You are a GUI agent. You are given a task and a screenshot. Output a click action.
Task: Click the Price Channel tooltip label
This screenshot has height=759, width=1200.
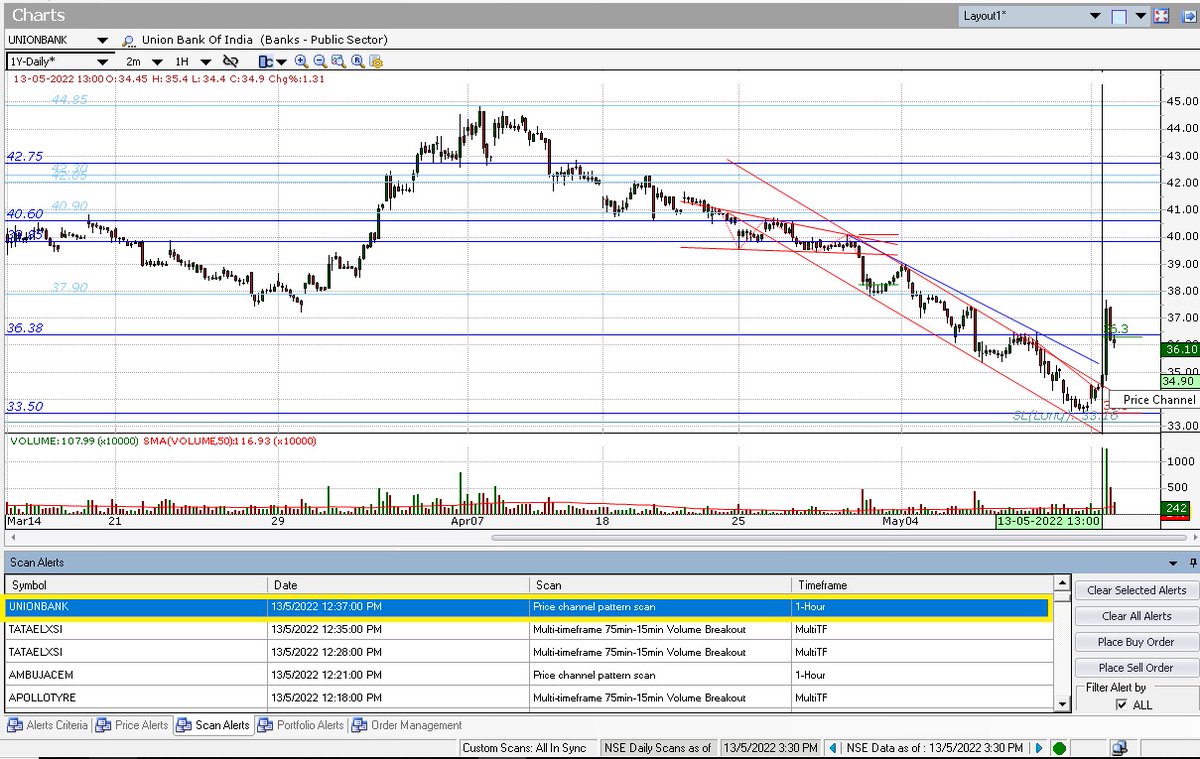1158,399
